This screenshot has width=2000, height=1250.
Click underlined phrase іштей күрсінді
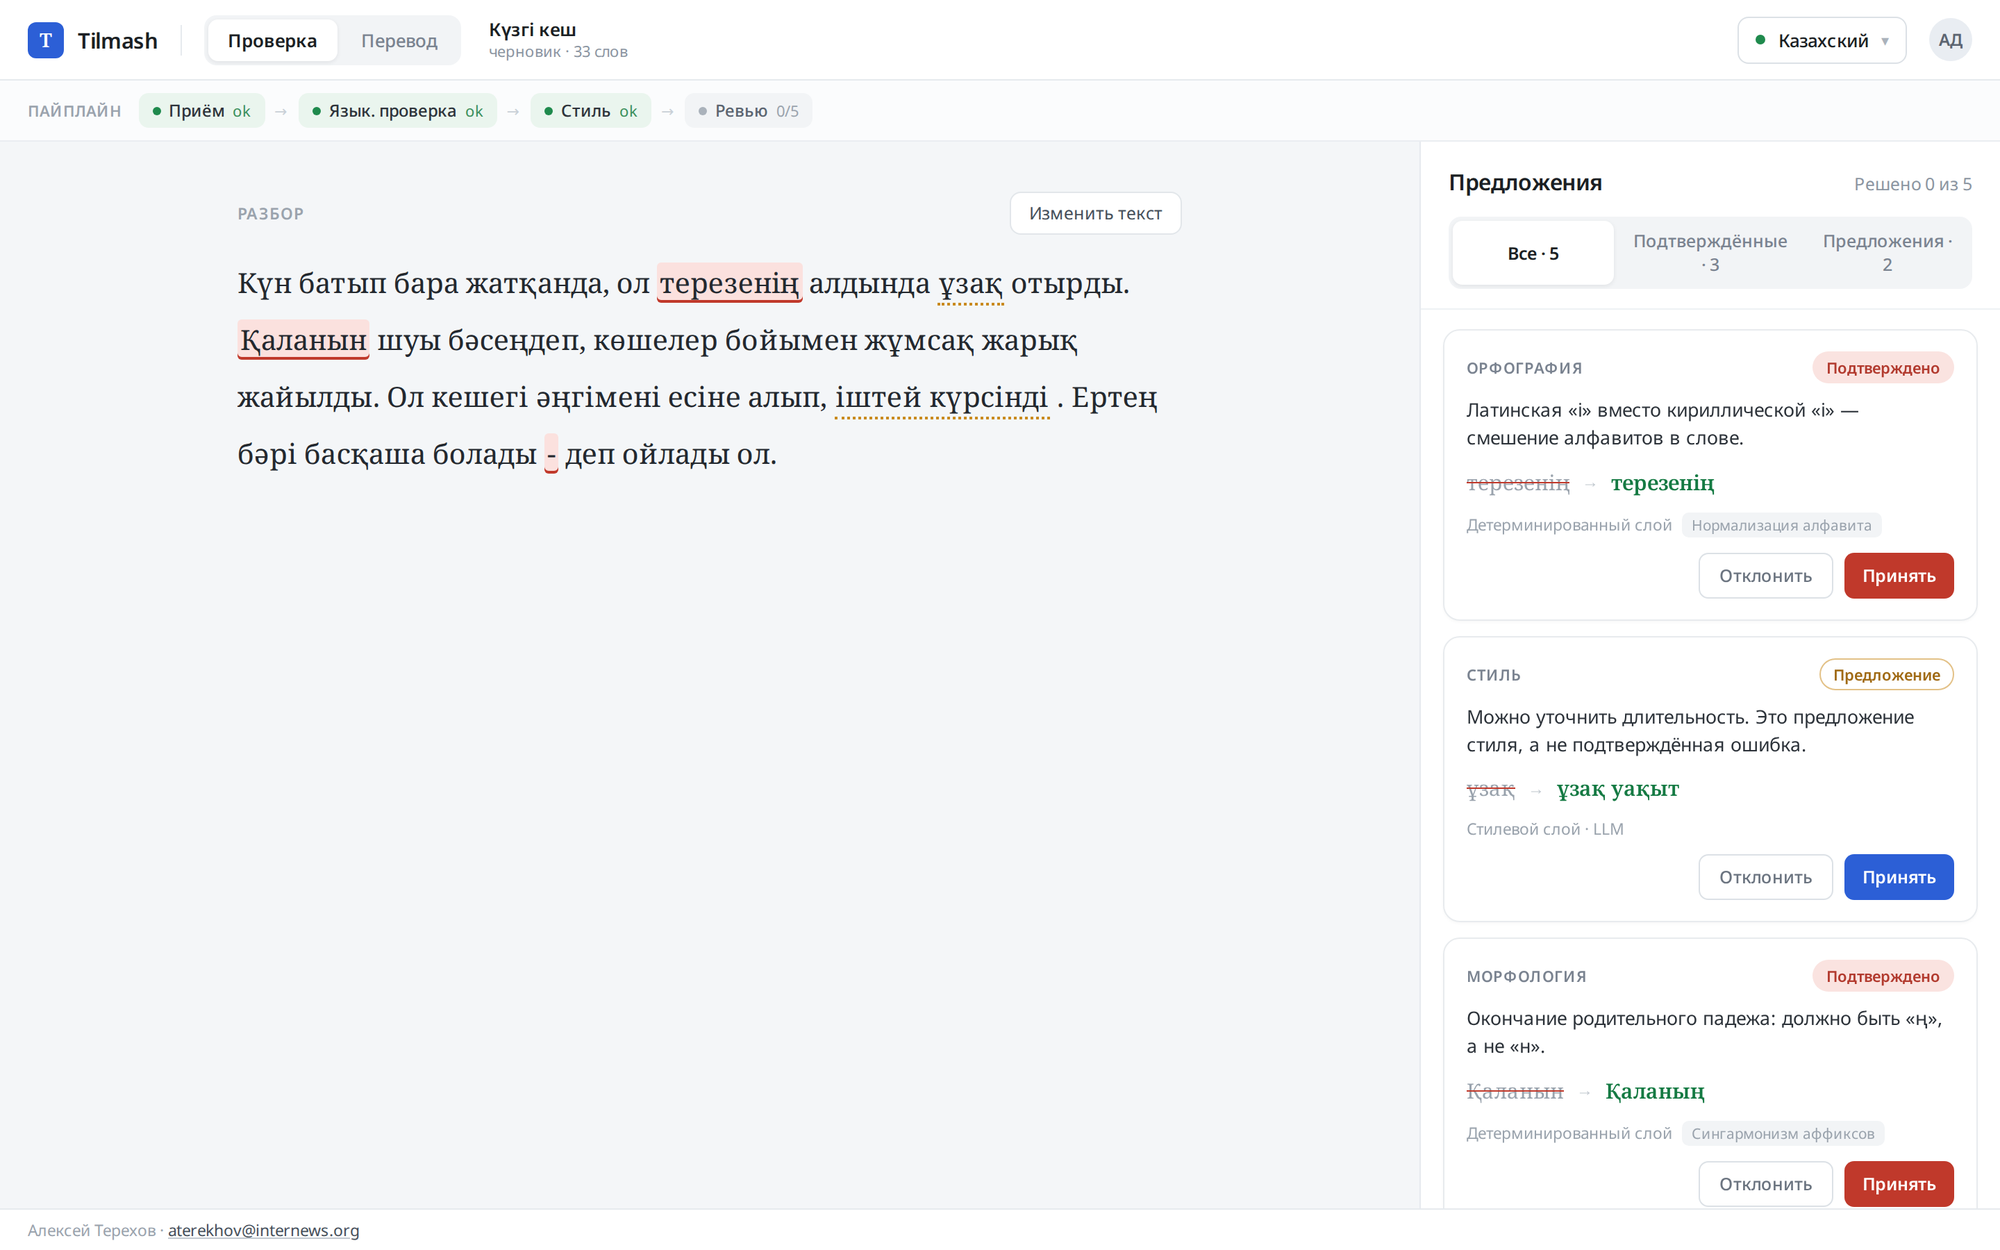(942, 397)
